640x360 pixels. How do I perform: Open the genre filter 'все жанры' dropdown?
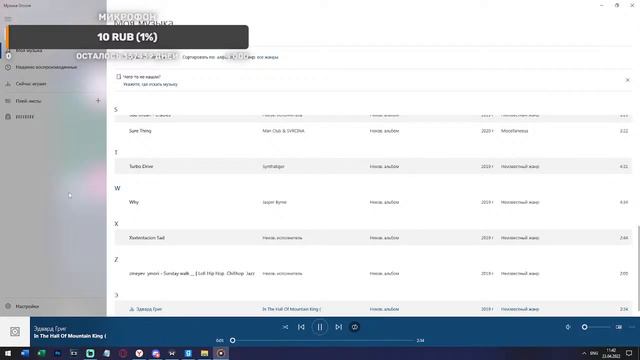(268, 57)
